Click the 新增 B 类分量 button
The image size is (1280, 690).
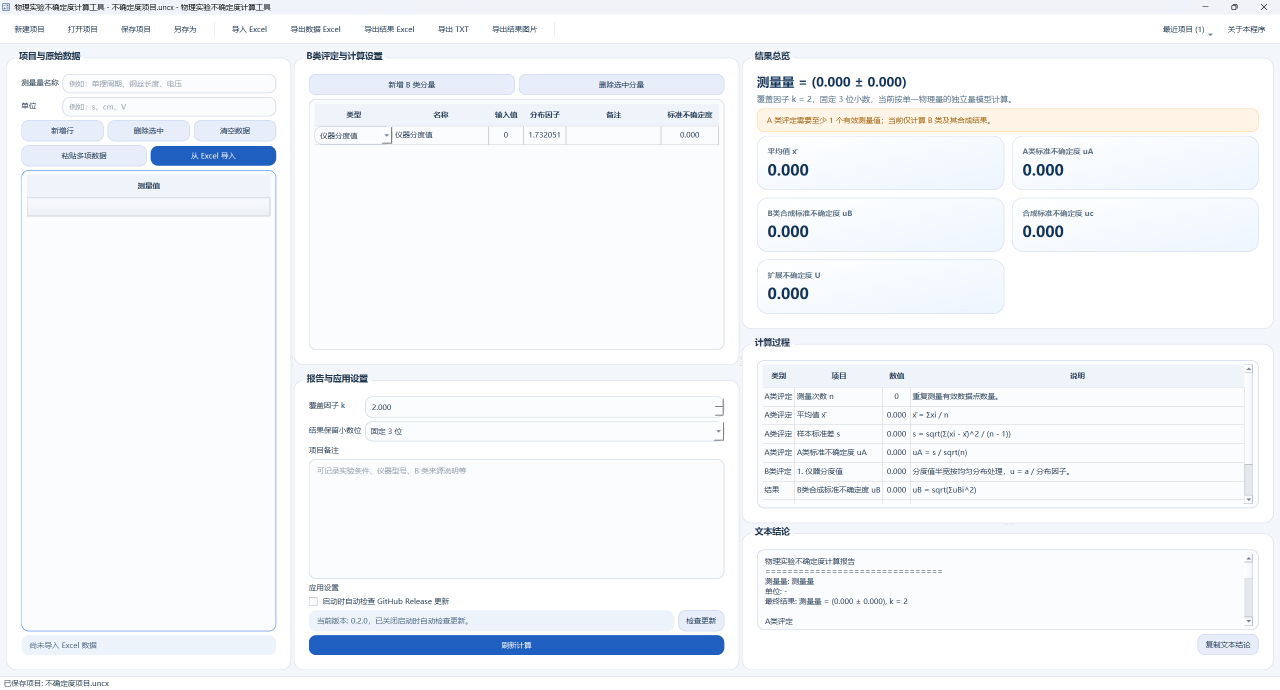tap(411, 85)
